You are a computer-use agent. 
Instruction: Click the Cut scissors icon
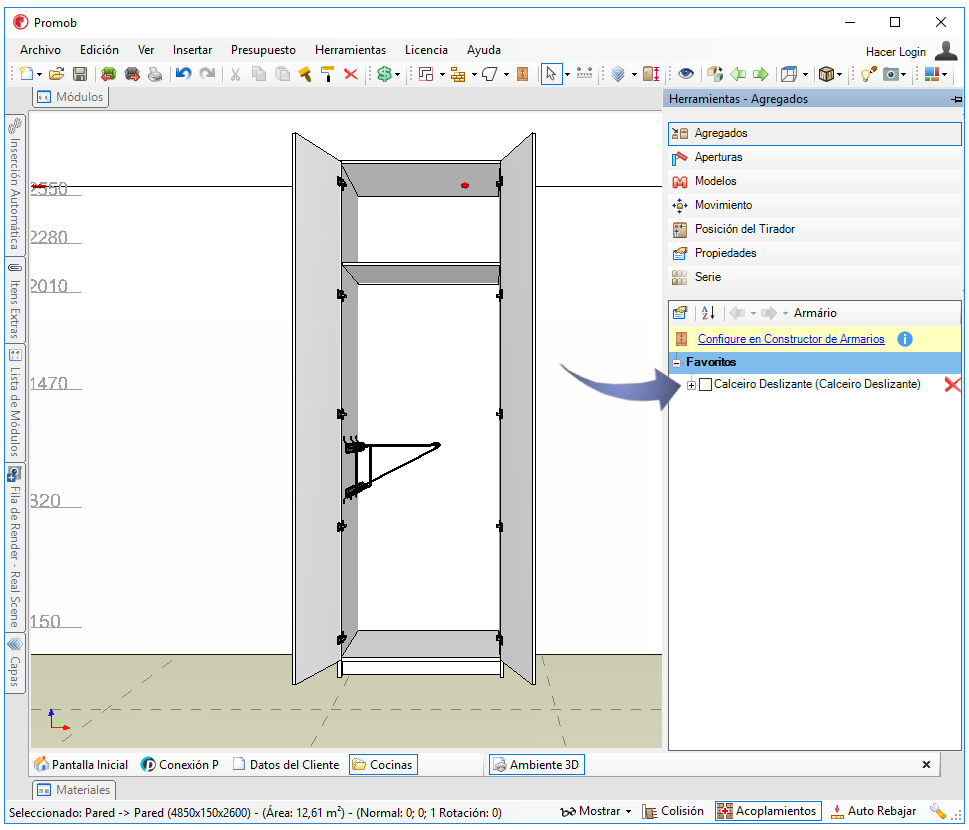(235, 74)
